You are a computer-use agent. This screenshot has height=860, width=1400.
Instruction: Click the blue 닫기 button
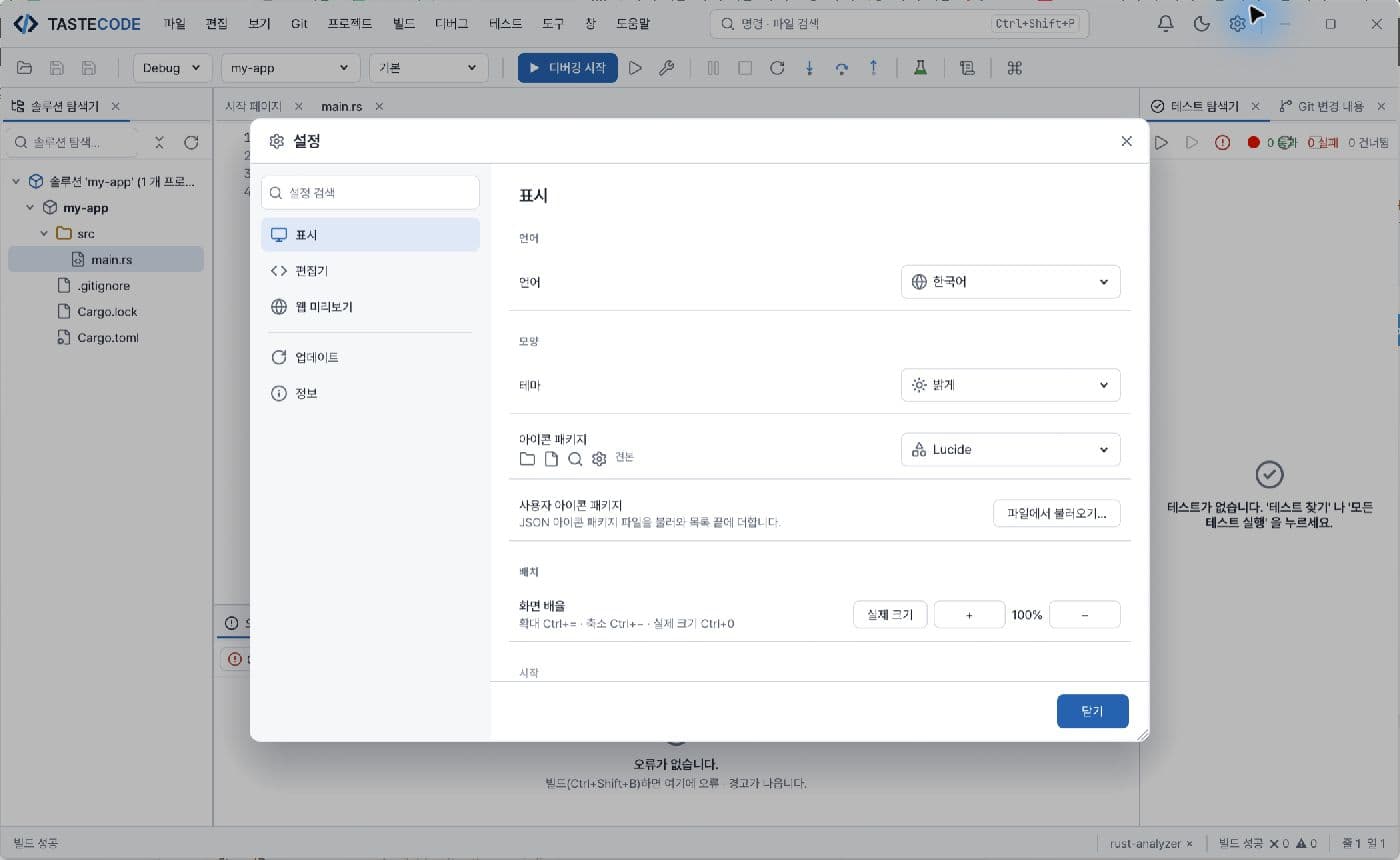point(1092,711)
